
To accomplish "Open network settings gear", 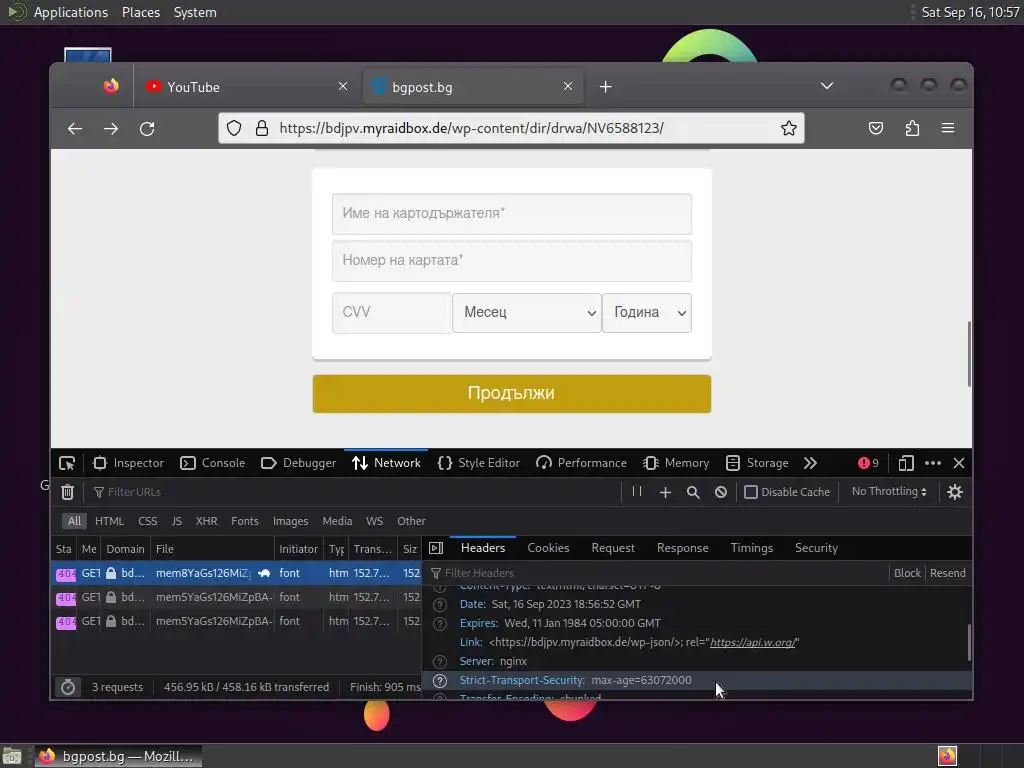I will [955, 492].
